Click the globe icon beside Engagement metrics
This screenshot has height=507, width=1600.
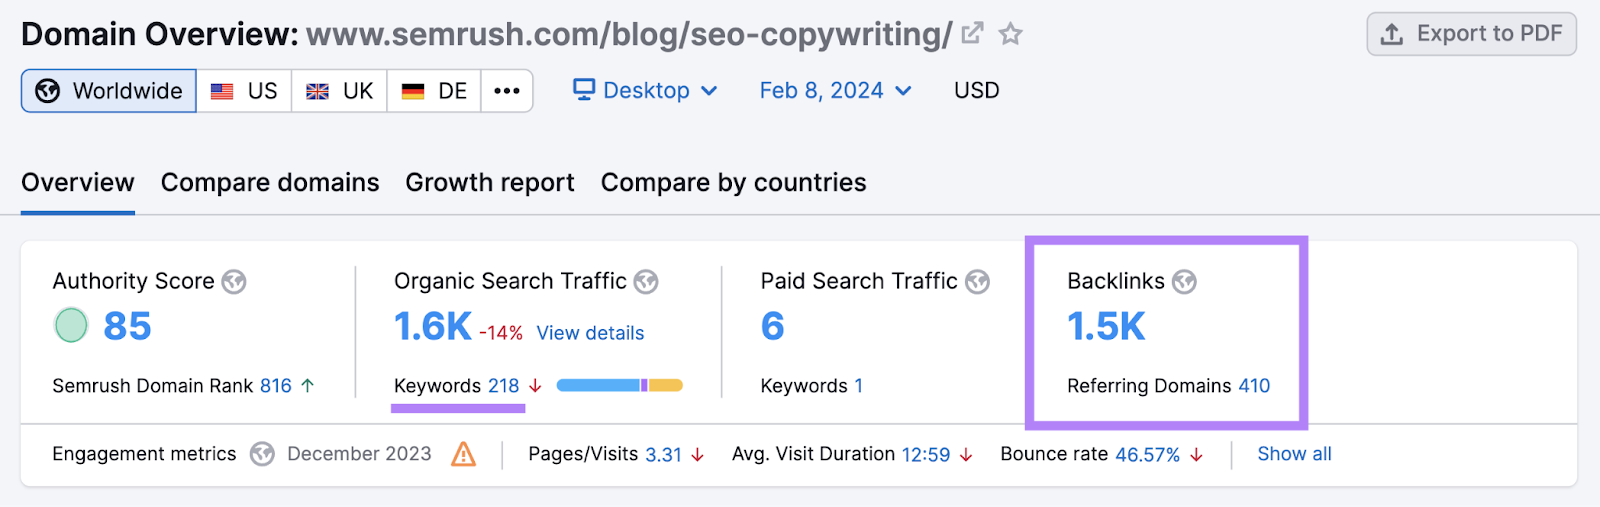(262, 454)
